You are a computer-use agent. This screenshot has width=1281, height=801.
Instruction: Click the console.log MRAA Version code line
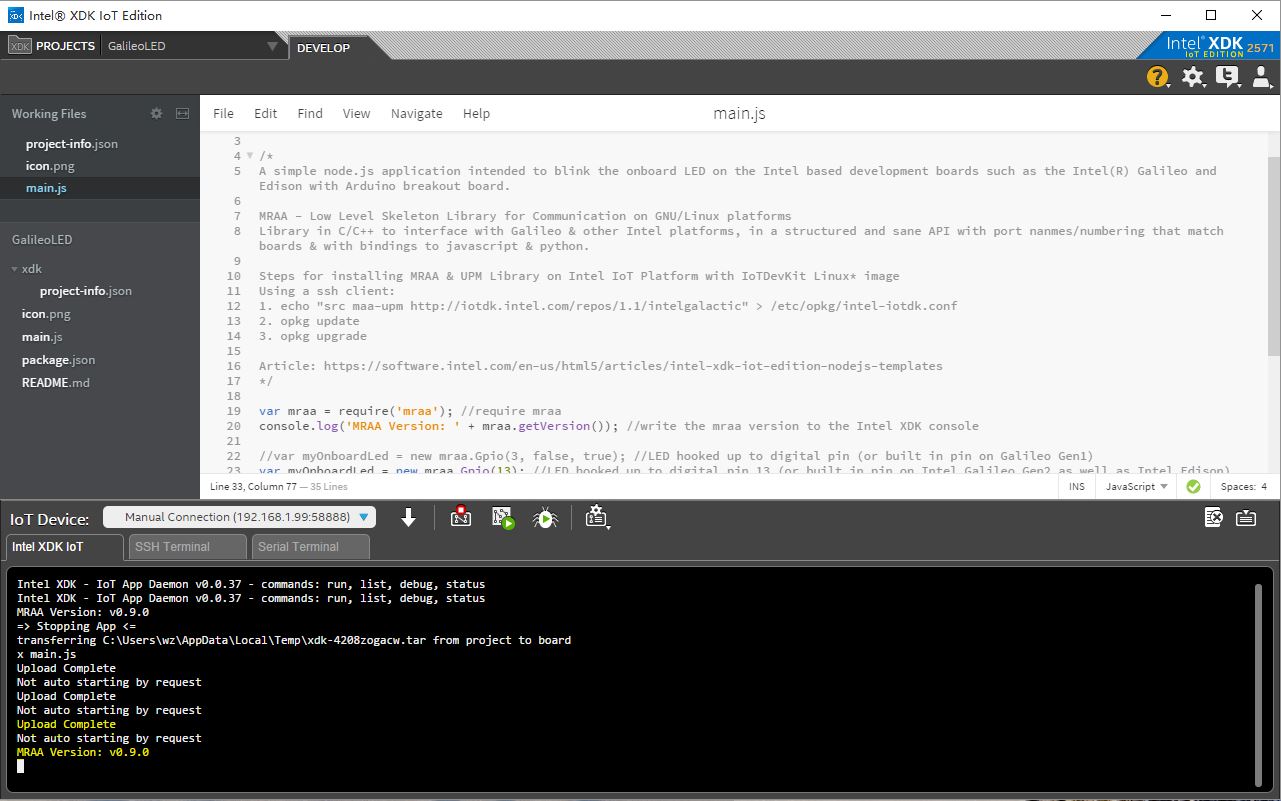pos(619,426)
